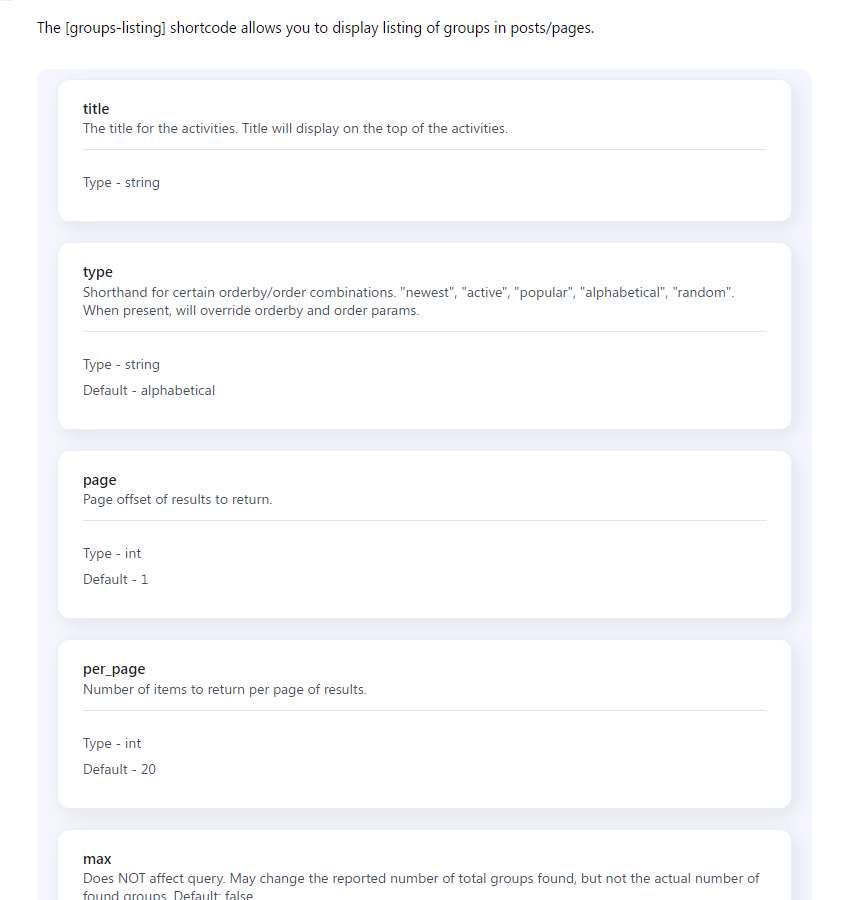Viewport: 850px width, 900px height.
Task: Click "Page offset of results to return" text
Action: coord(177,500)
